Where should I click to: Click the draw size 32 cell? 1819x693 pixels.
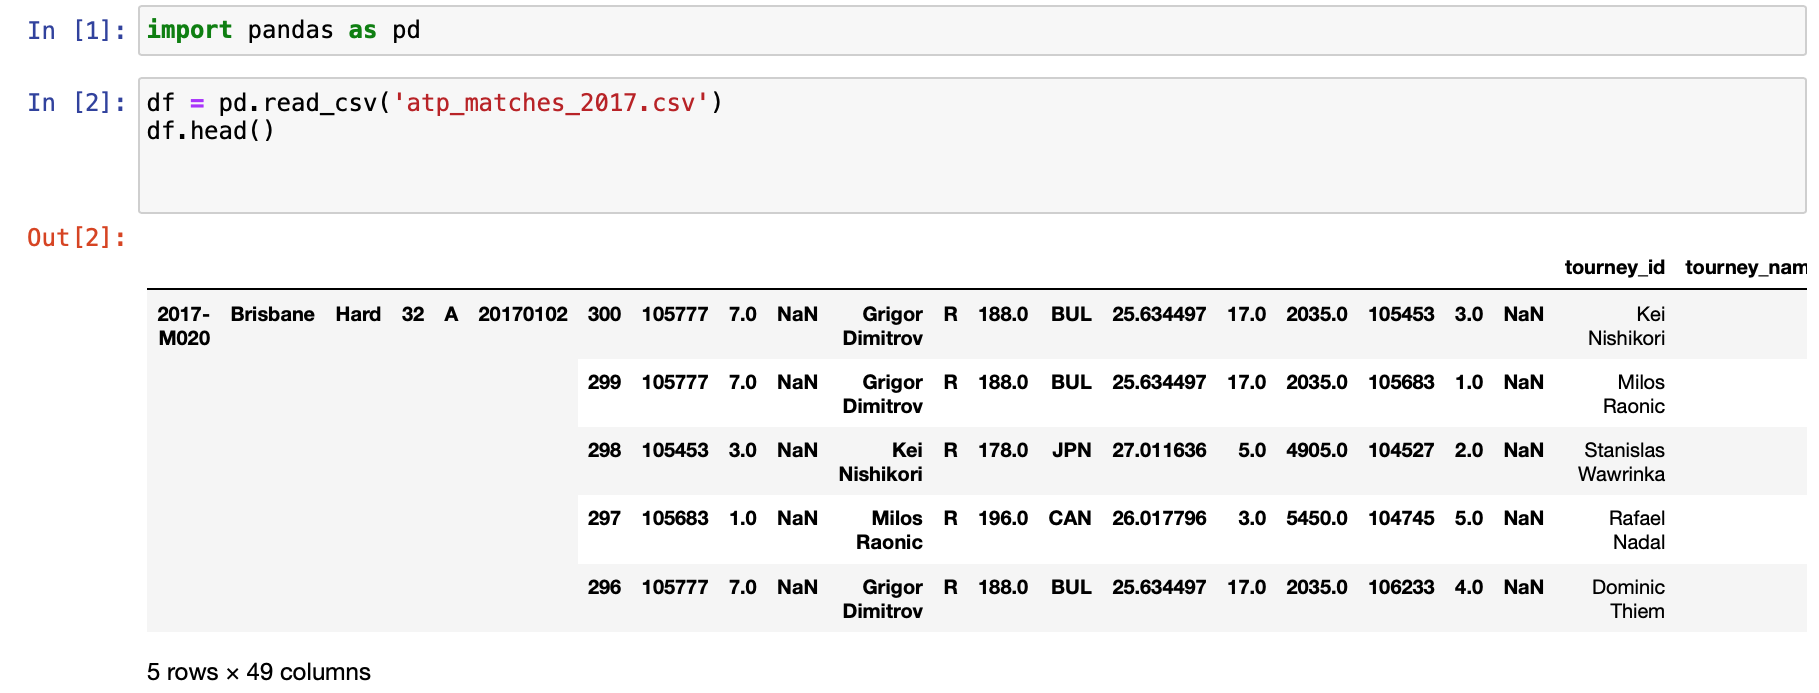click(413, 314)
